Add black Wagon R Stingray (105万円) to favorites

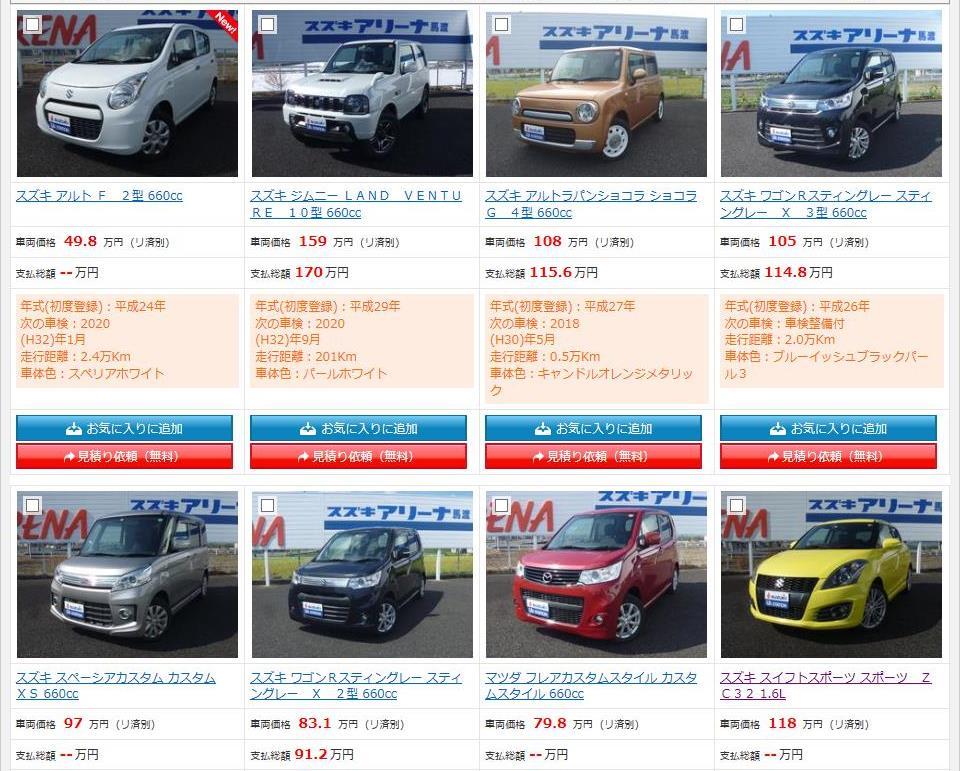[828, 429]
